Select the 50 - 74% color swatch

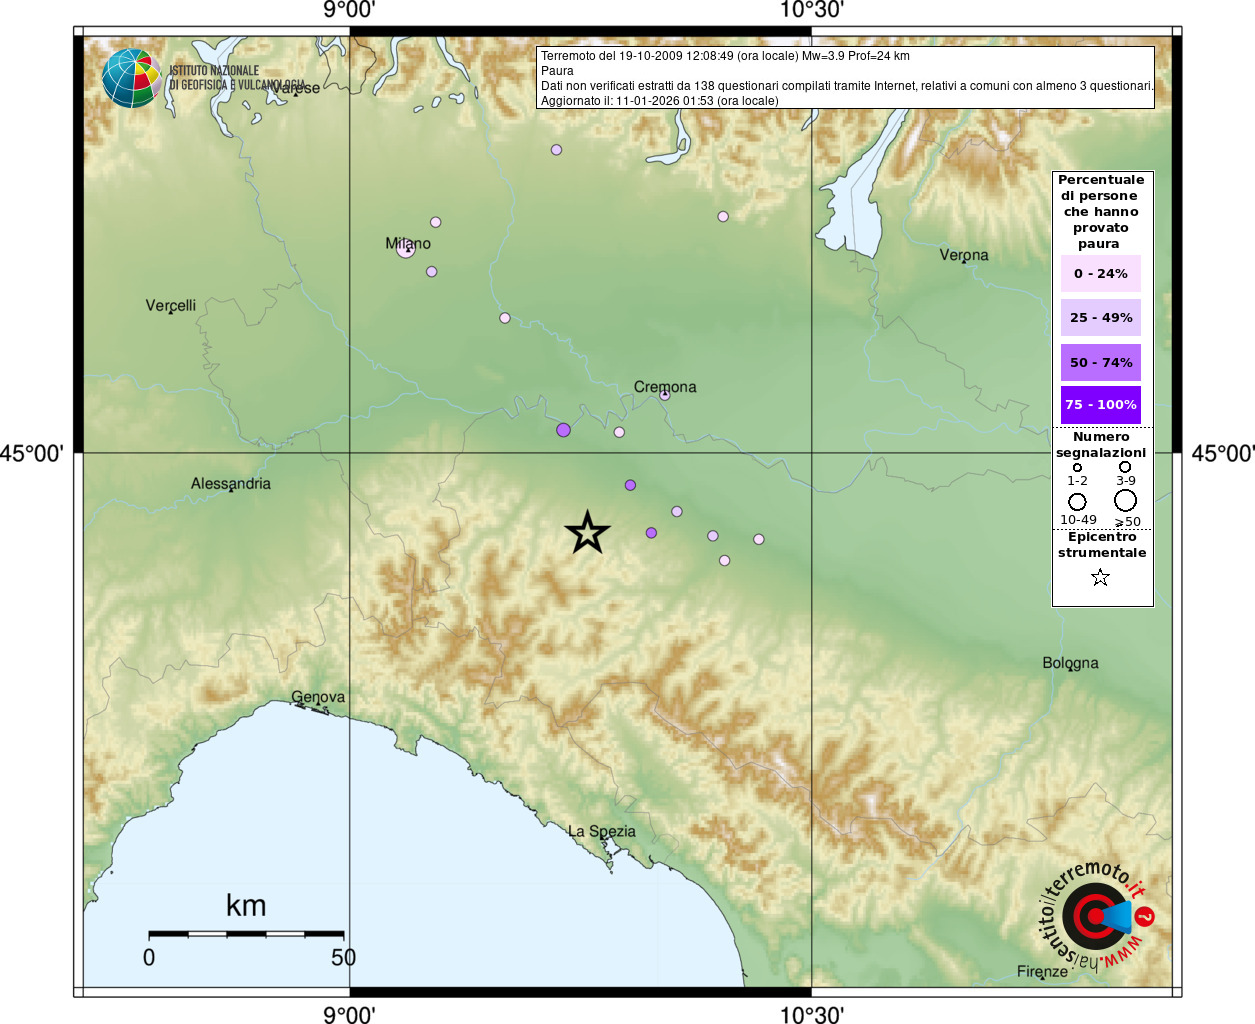pos(1100,362)
